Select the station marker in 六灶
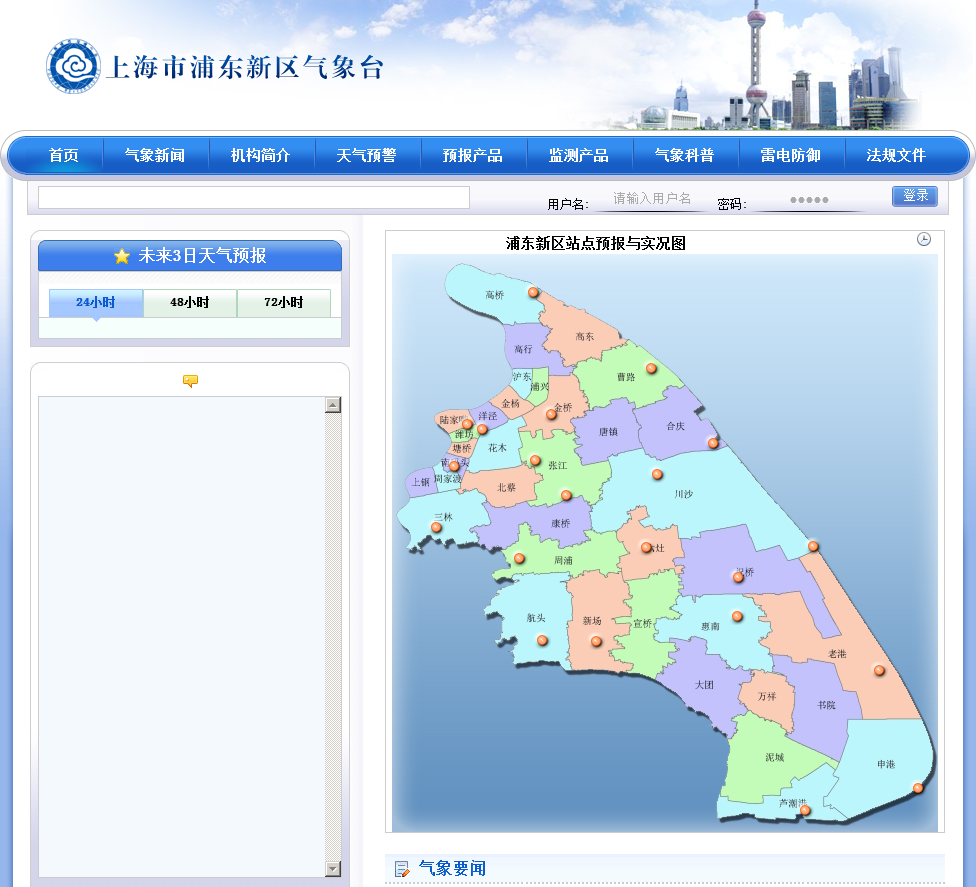The height and width of the screenshot is (887, 976). tap(646, 547)
